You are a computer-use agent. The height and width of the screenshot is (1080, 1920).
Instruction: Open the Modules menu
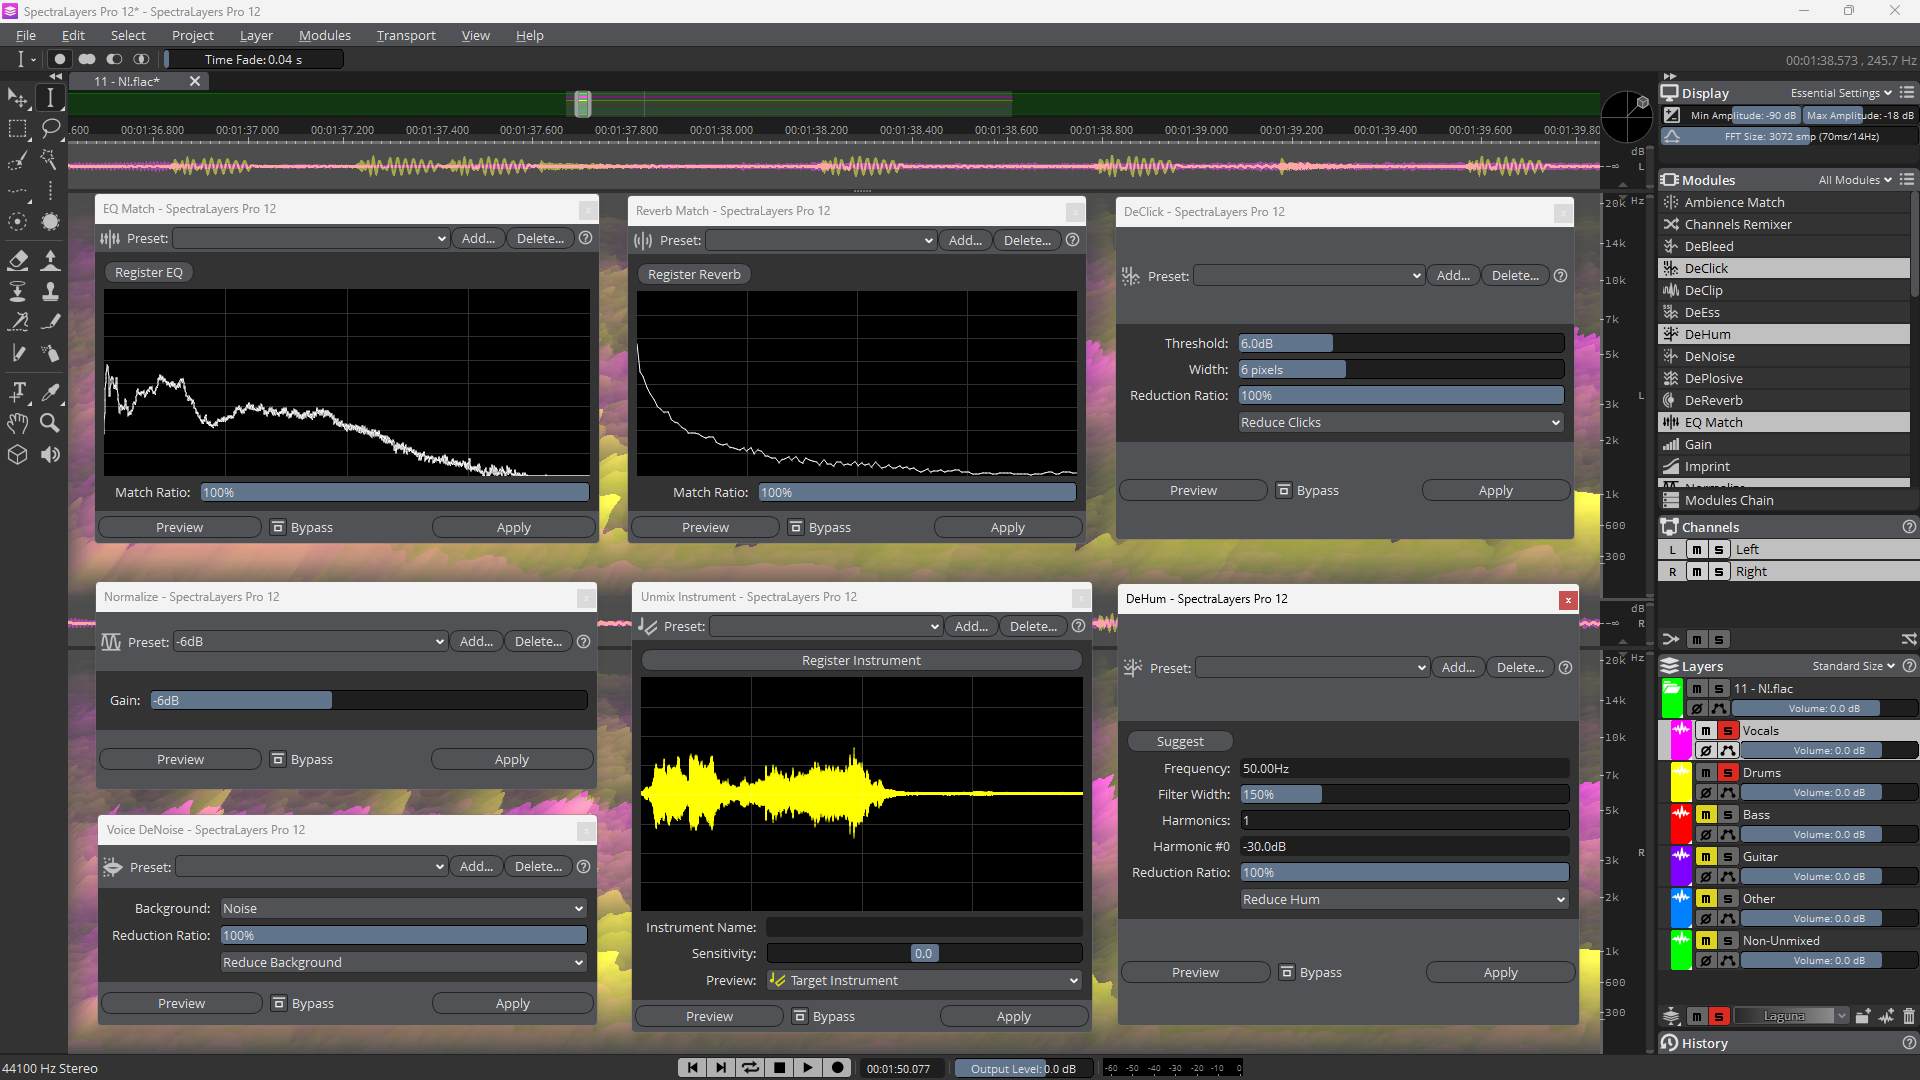pyautogui.click(x=325, y=35)
